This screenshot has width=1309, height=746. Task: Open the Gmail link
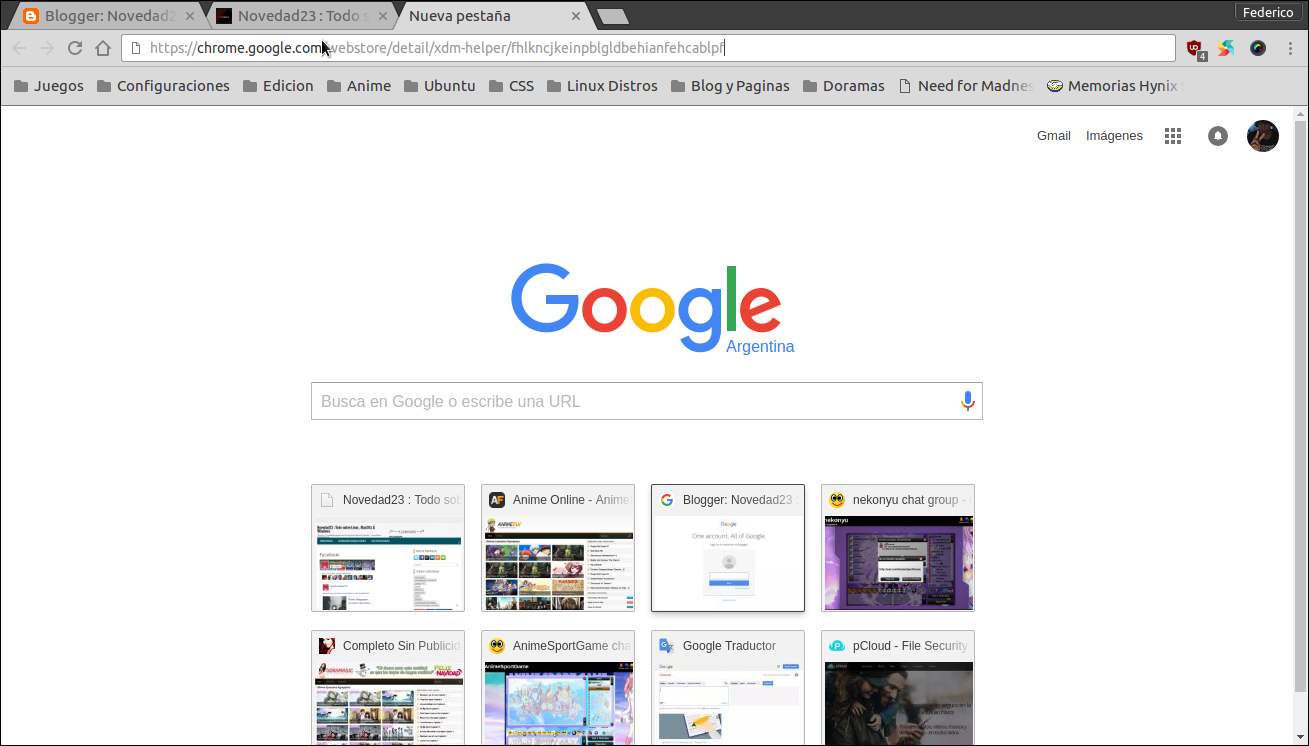1054,136
